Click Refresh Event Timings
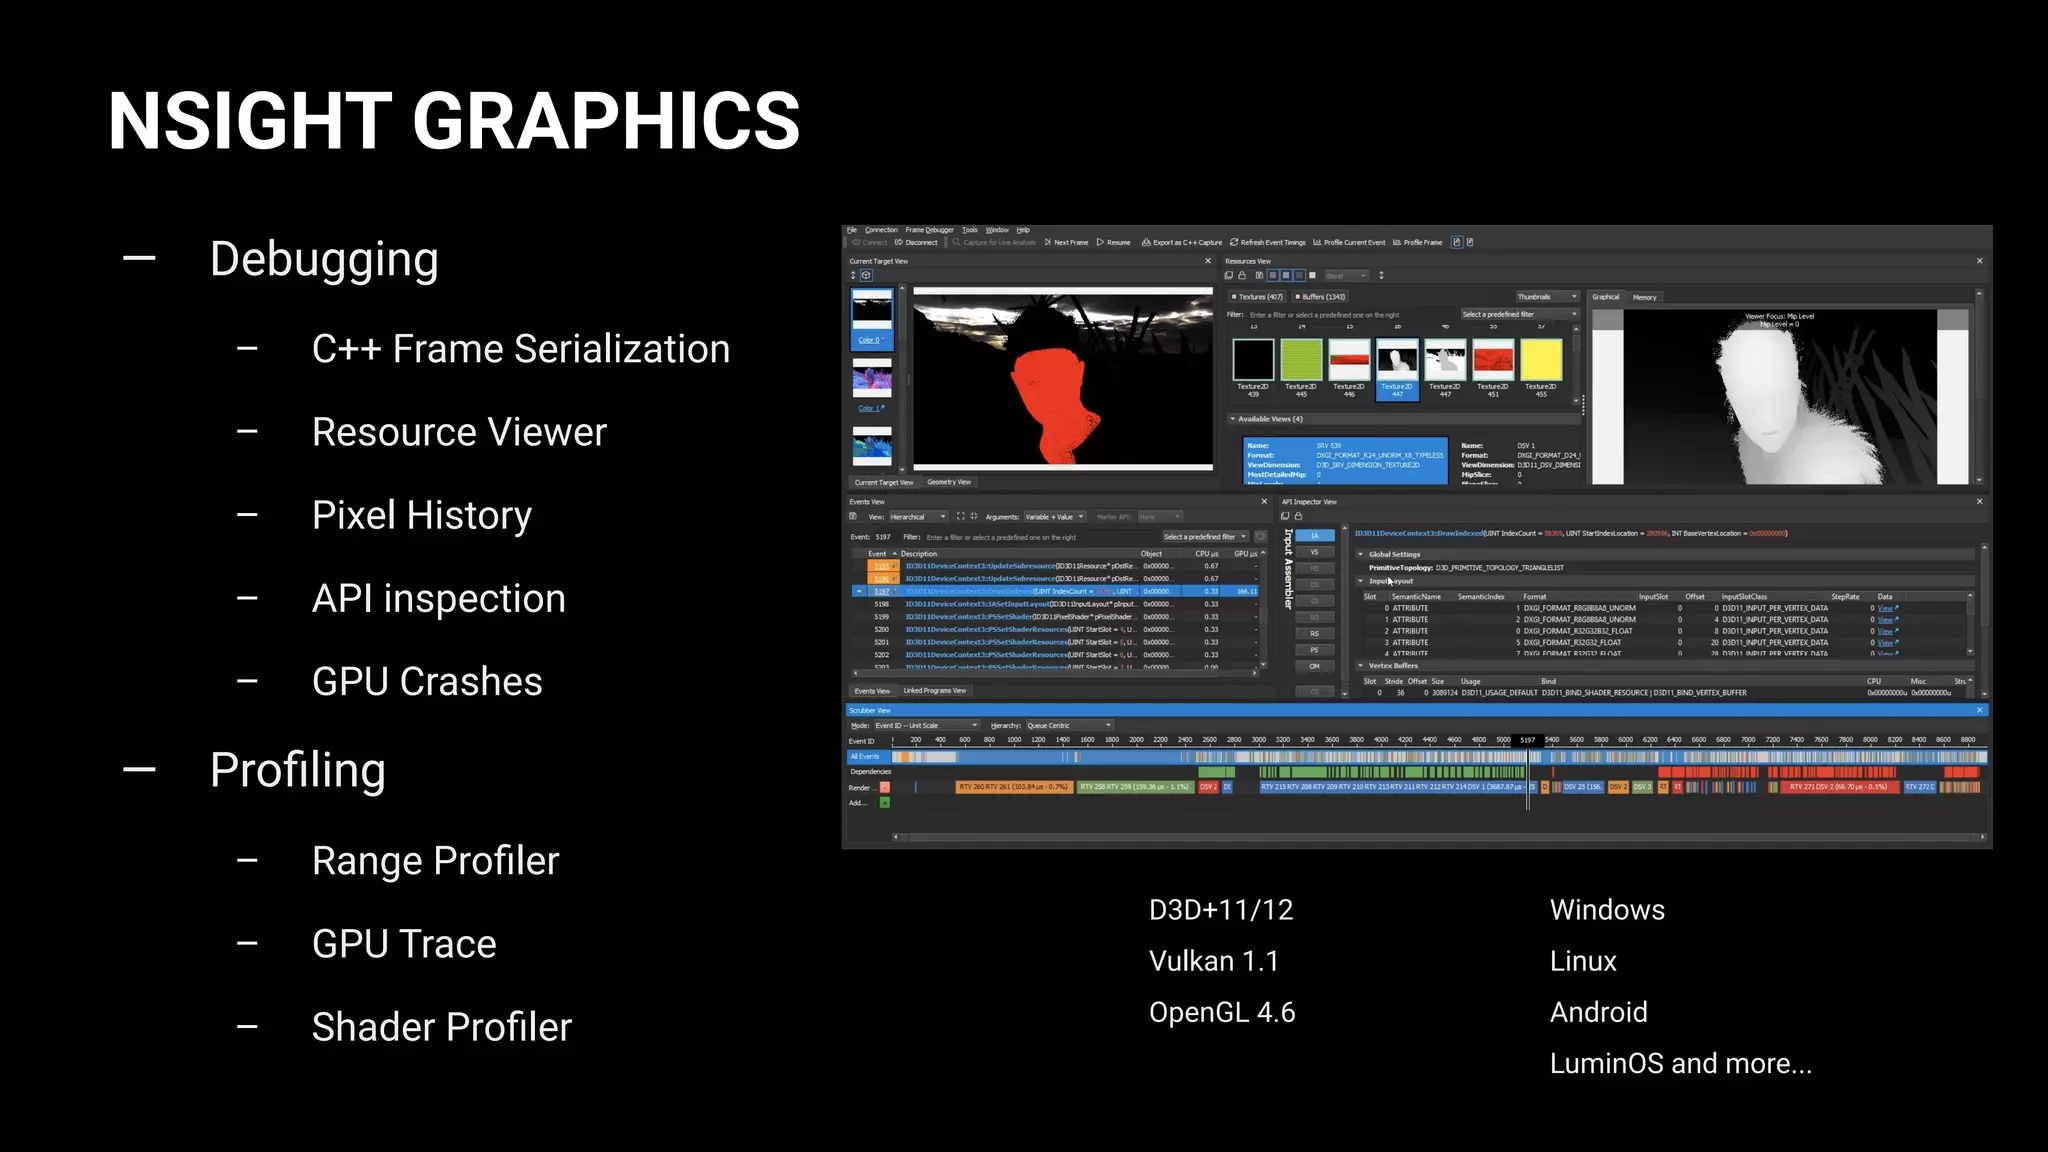The height and width of the screenshot is (1152, 2048). 1268,242
